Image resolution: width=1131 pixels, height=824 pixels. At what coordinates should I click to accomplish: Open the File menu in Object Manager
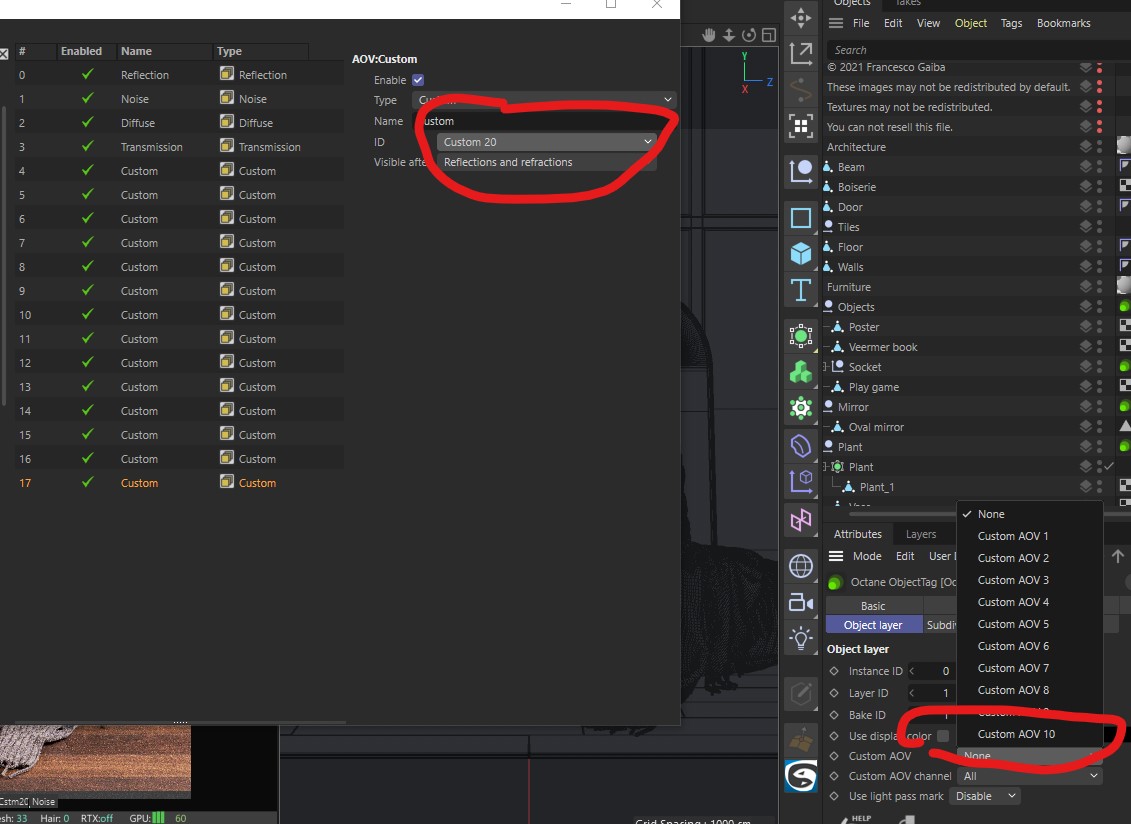[861, 23]
